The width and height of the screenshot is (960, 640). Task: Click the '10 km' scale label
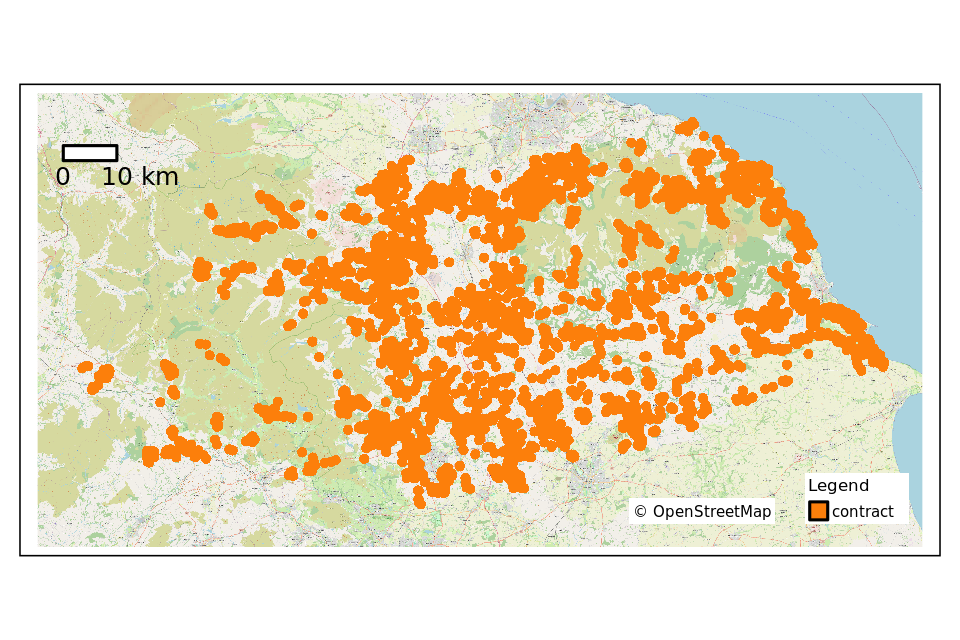coord(140,177)
